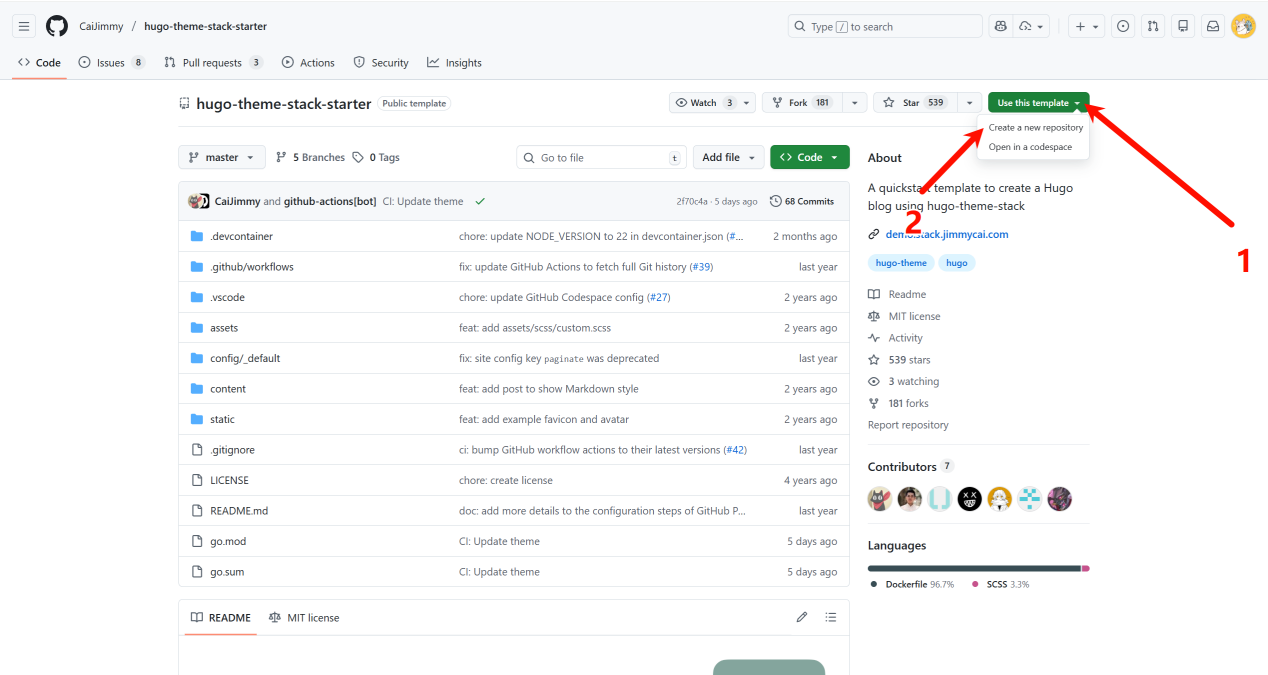Open demo.stack.jimmycai.com website link

(x=947, y=234)
